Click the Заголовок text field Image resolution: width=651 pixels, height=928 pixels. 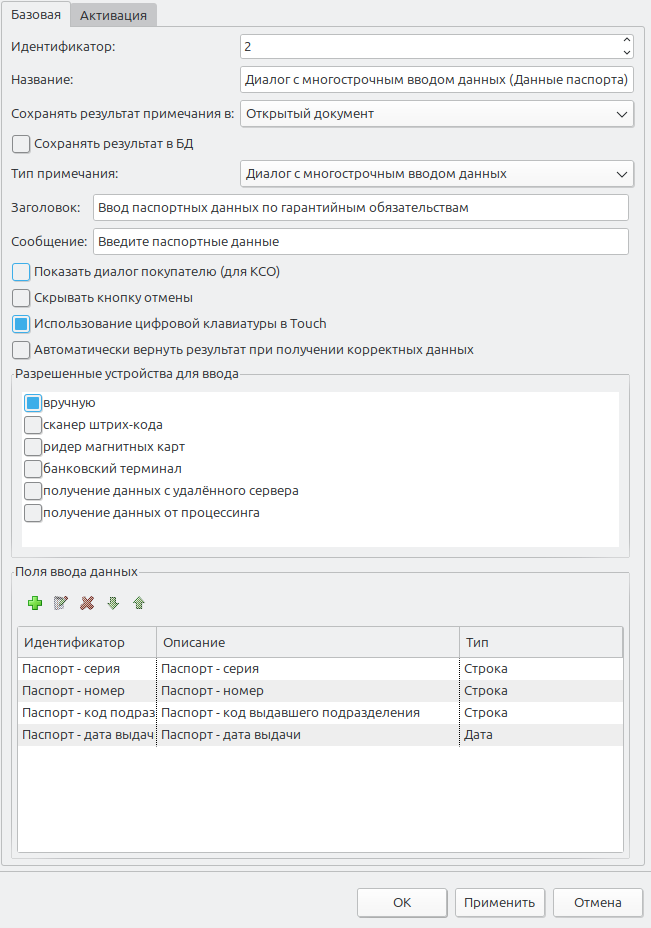(x=360, y=208)
